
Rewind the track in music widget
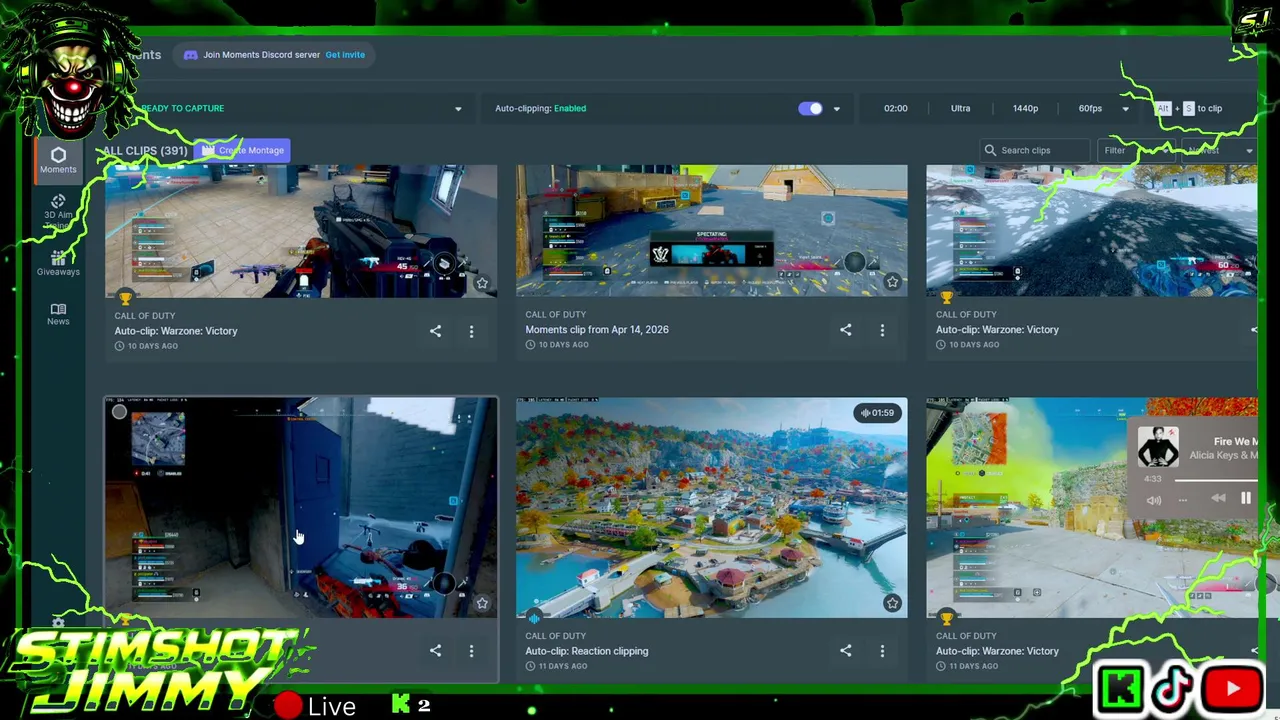[x=1218, y=498]
